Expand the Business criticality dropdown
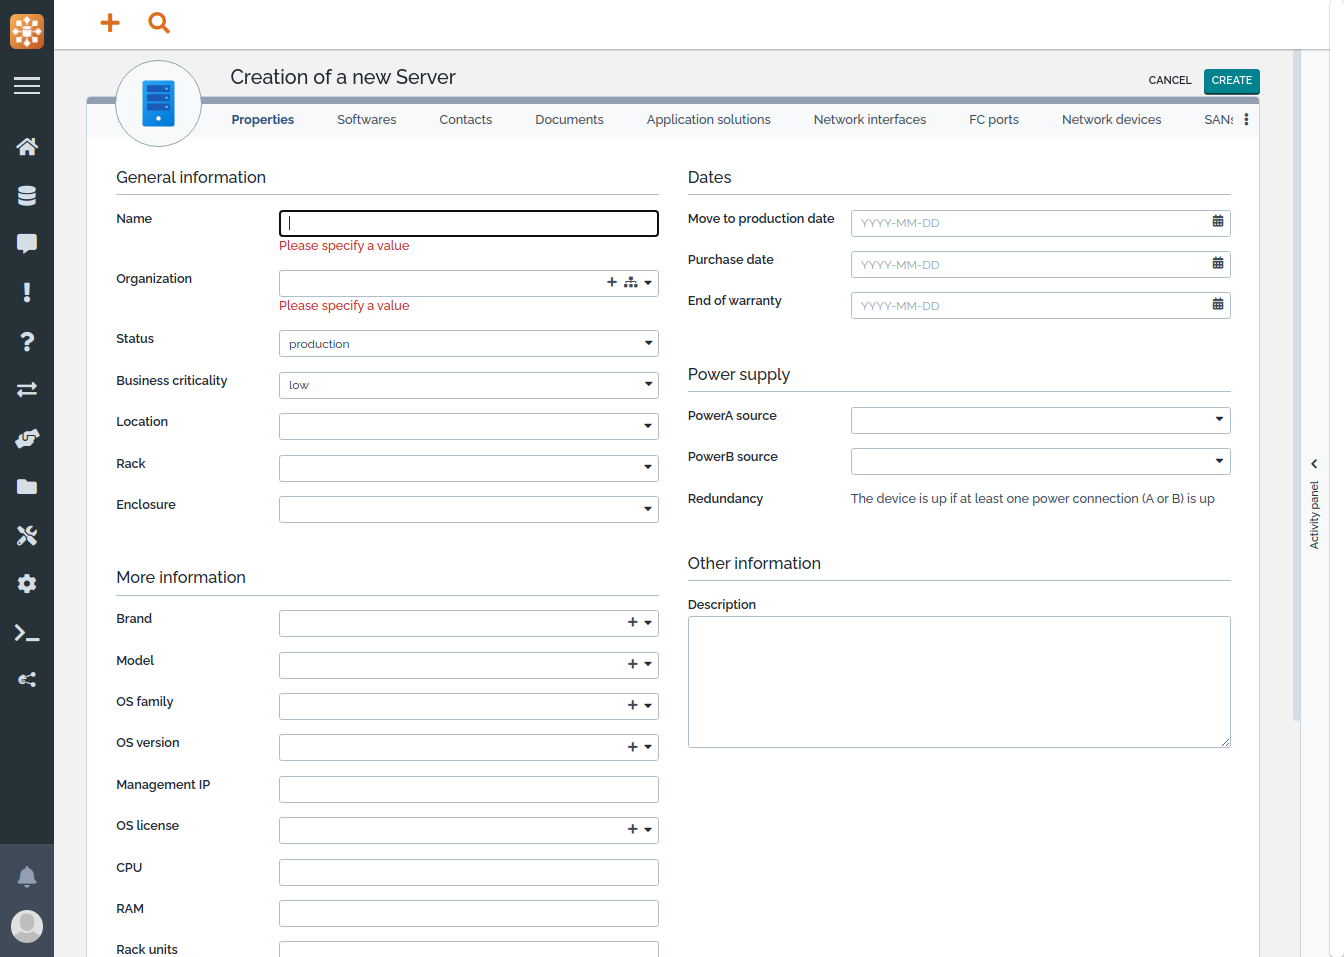The height and width of the screenshot is (957, 1344). [468, 385]
